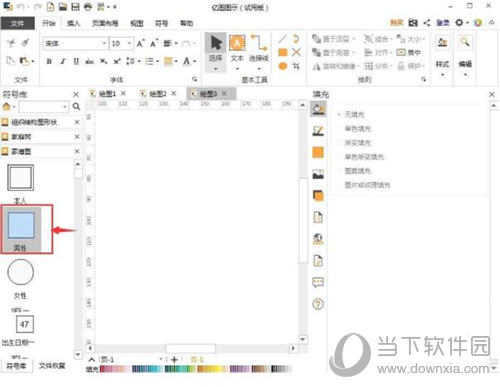The width and height of the screenshot is (500, 387).
Task: Open the 页-1 page selector dropdown
Action: (161, 359)
